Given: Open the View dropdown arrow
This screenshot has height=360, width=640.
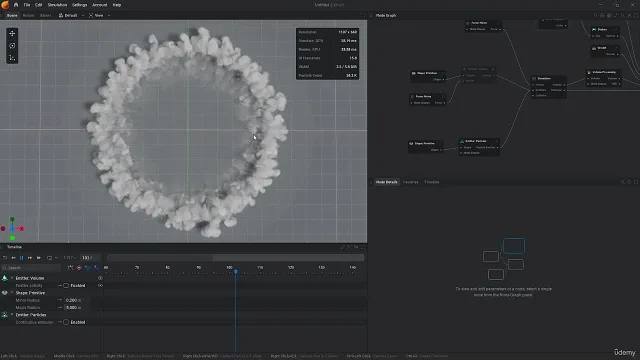Looking at the screenshot, I should 109,16.
